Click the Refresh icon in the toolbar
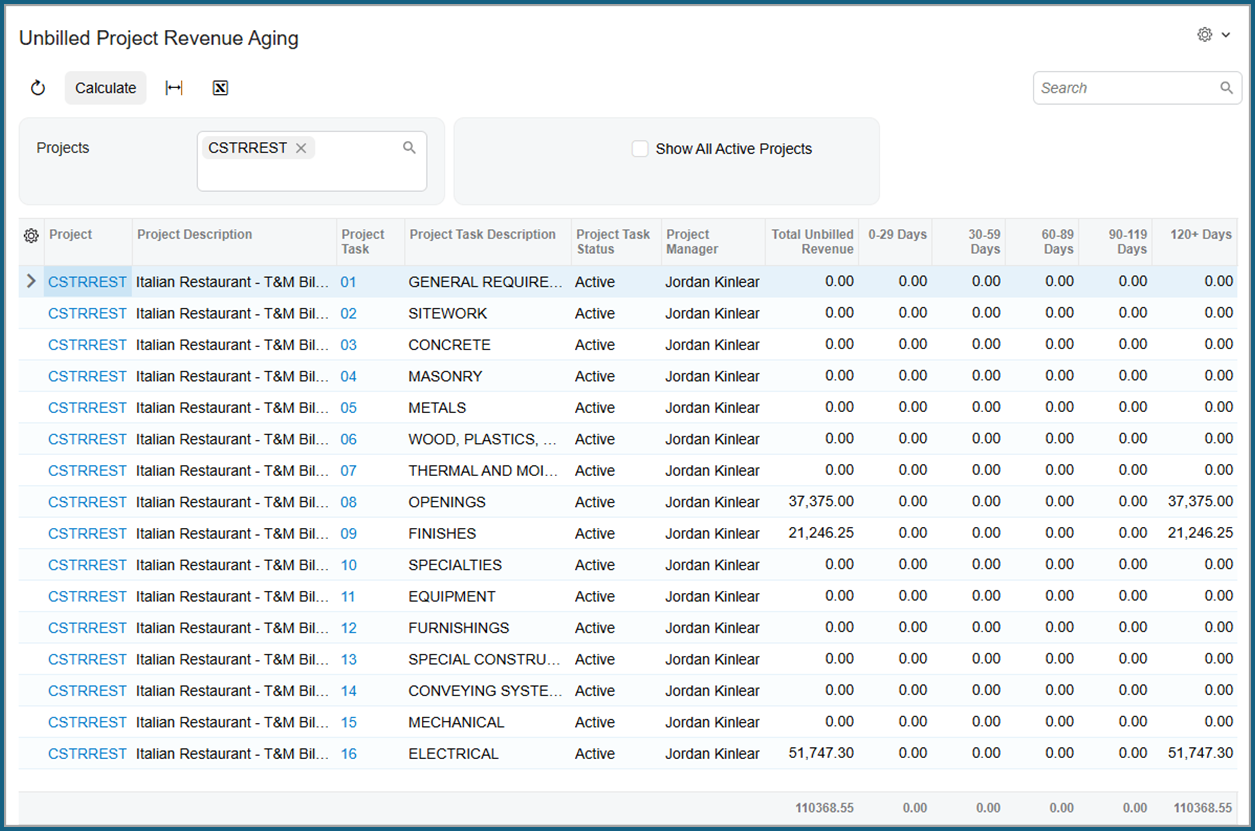The height and width of the screenshot is (831, 1255). (x=38, y=88)
